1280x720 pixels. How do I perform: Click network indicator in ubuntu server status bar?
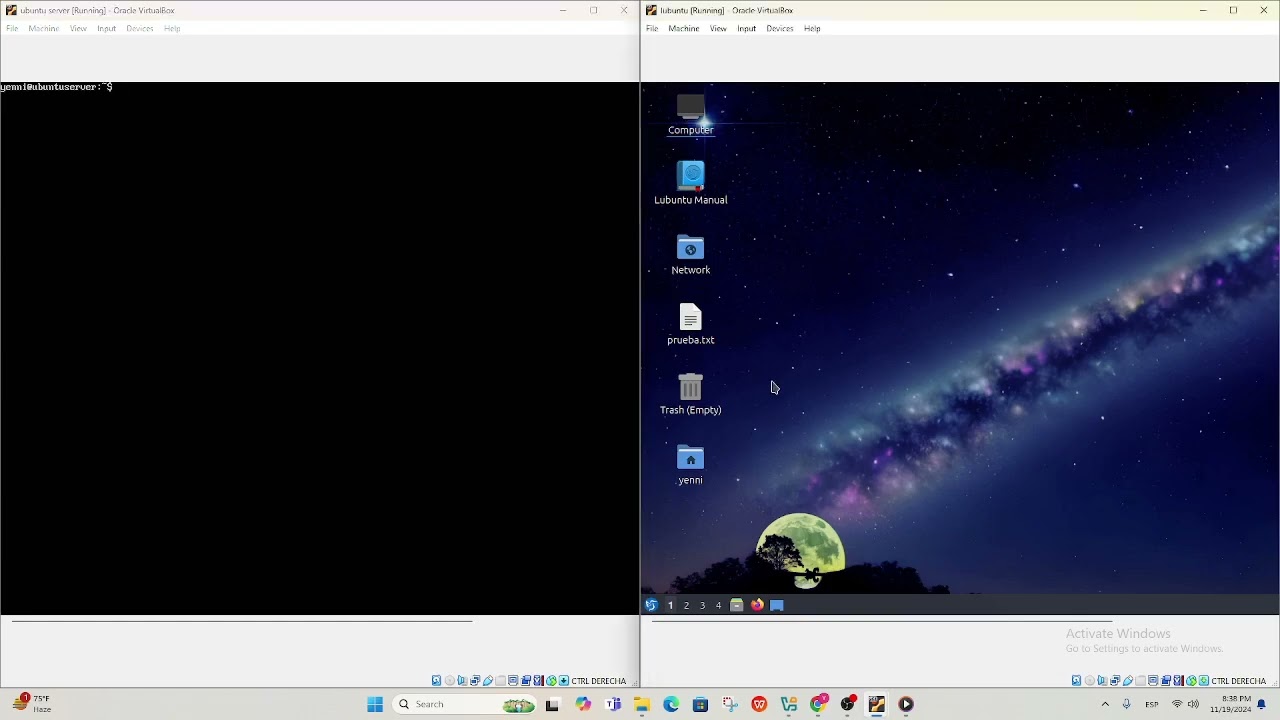coord(475,681)
